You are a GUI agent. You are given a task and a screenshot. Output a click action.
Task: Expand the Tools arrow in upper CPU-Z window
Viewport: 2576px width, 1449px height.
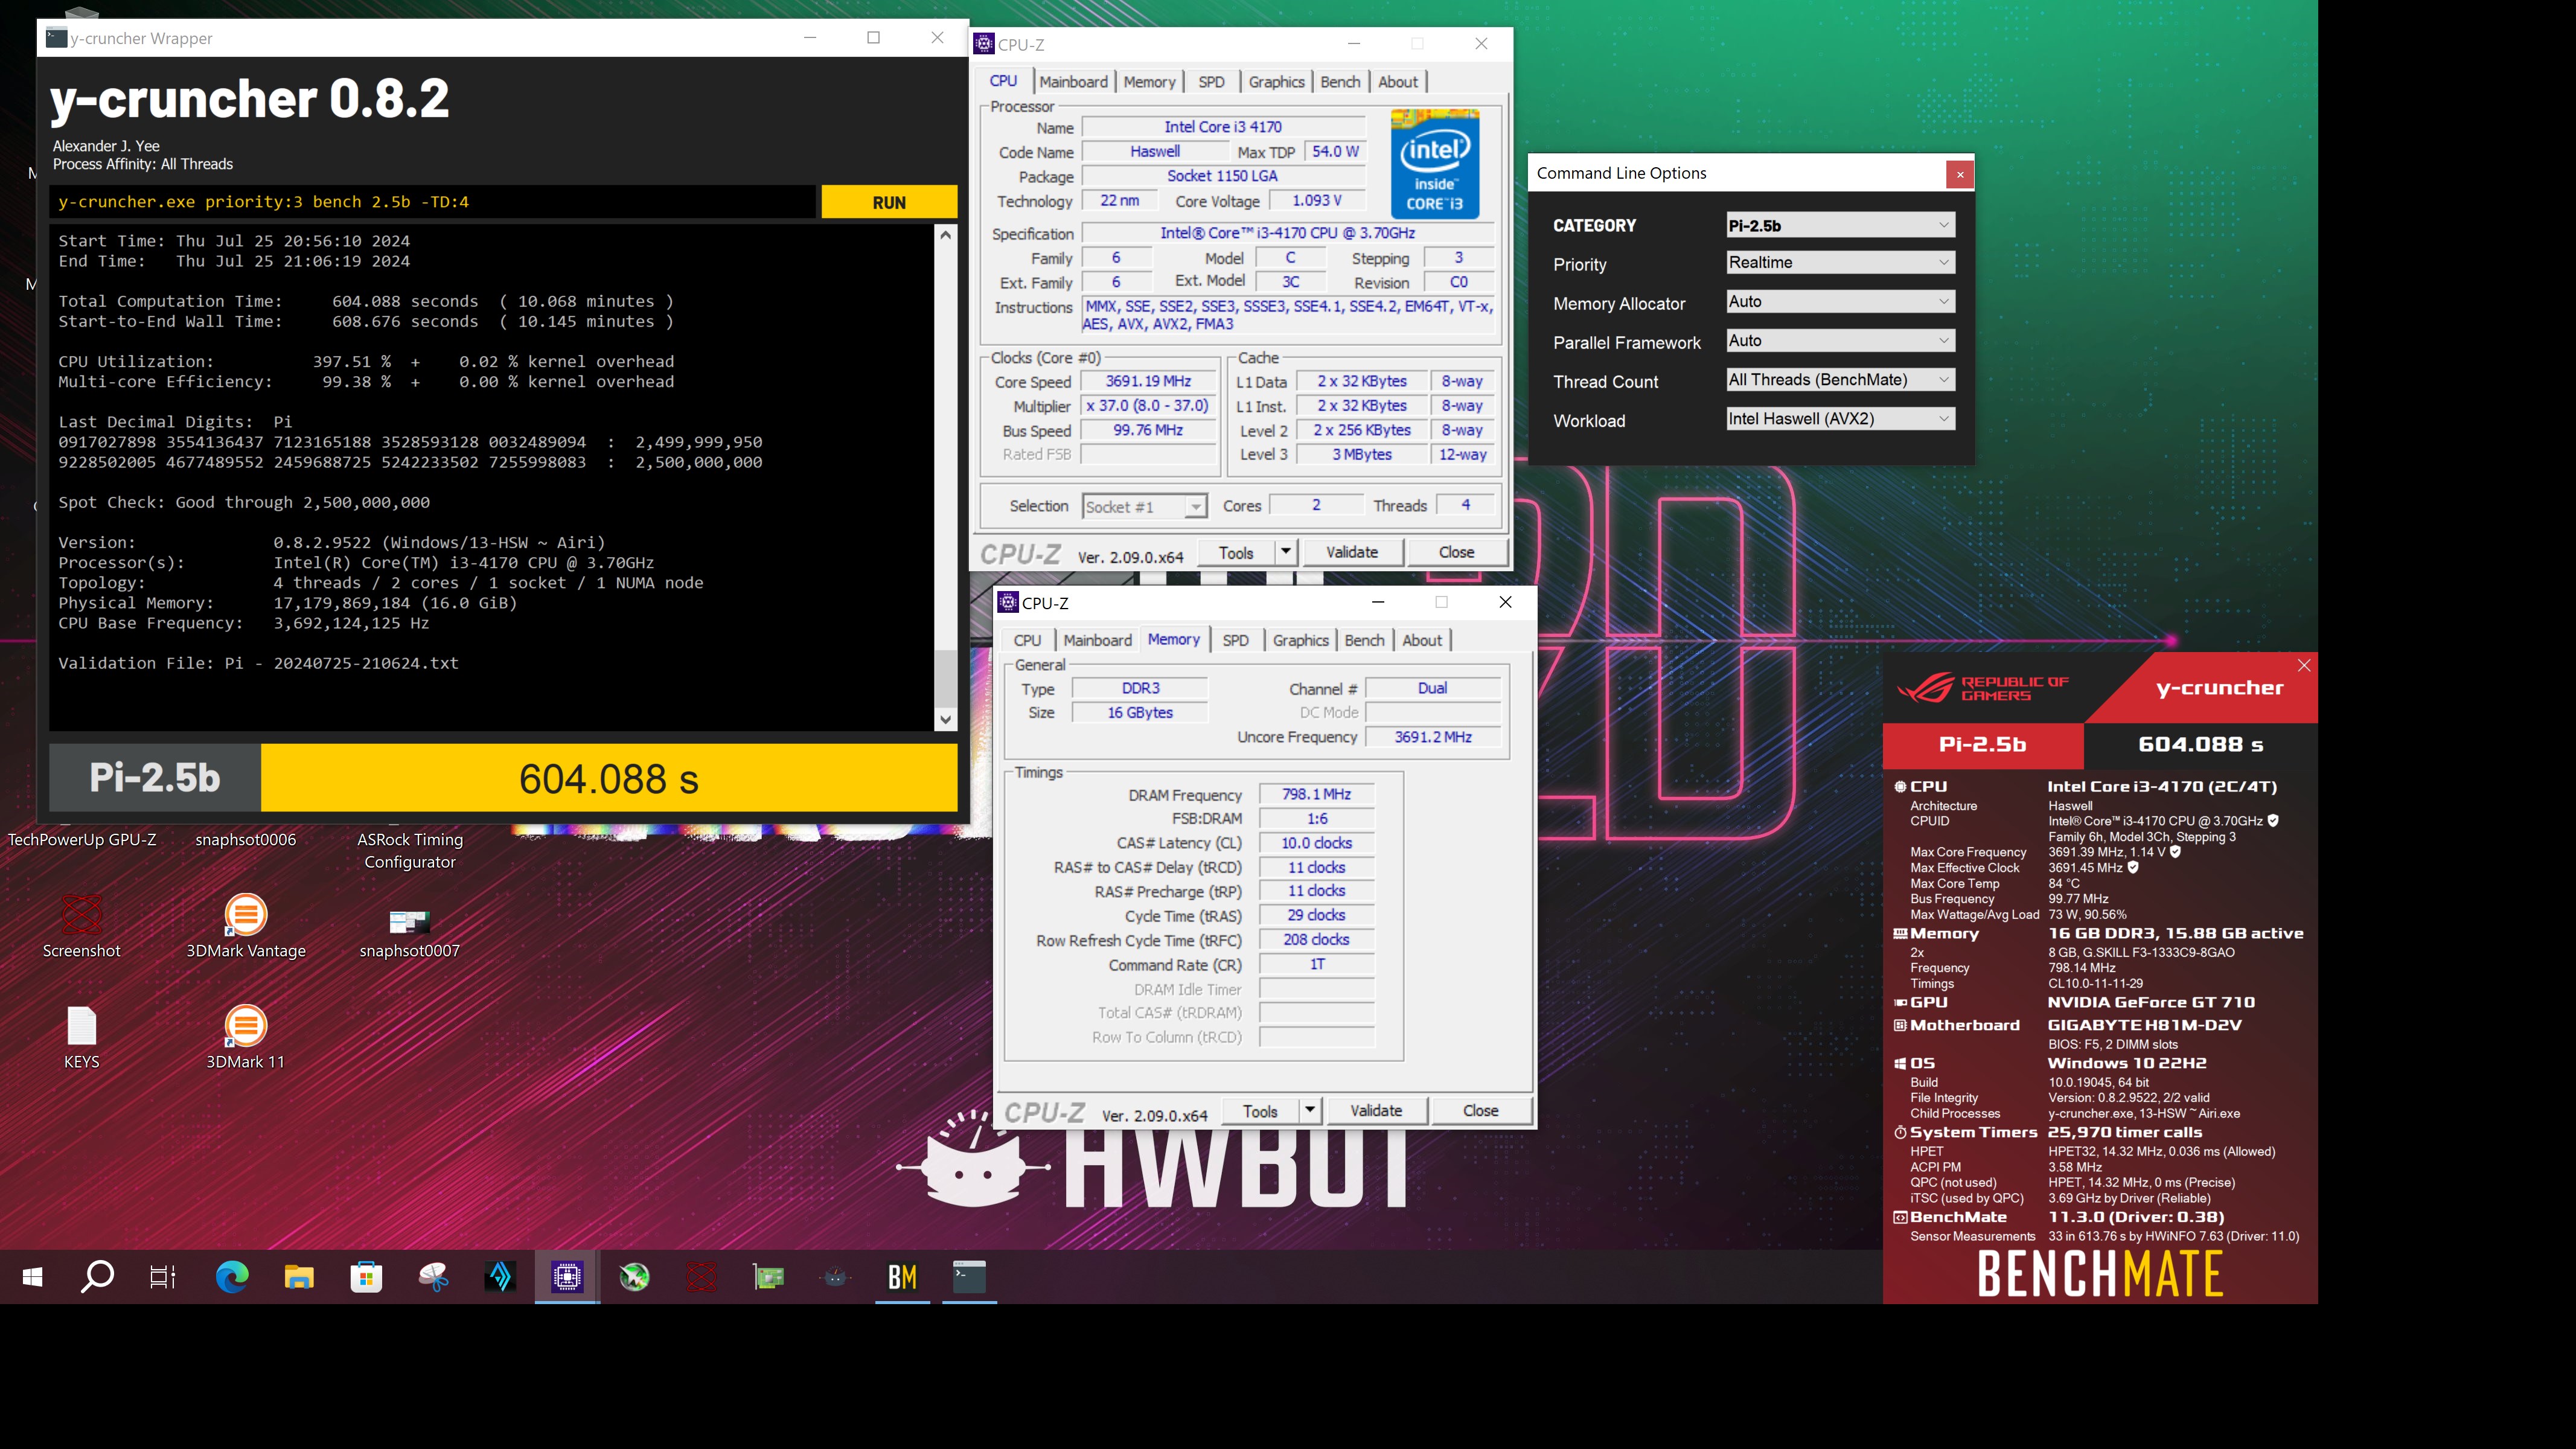pyautogui.click(x=1285, y=552)
